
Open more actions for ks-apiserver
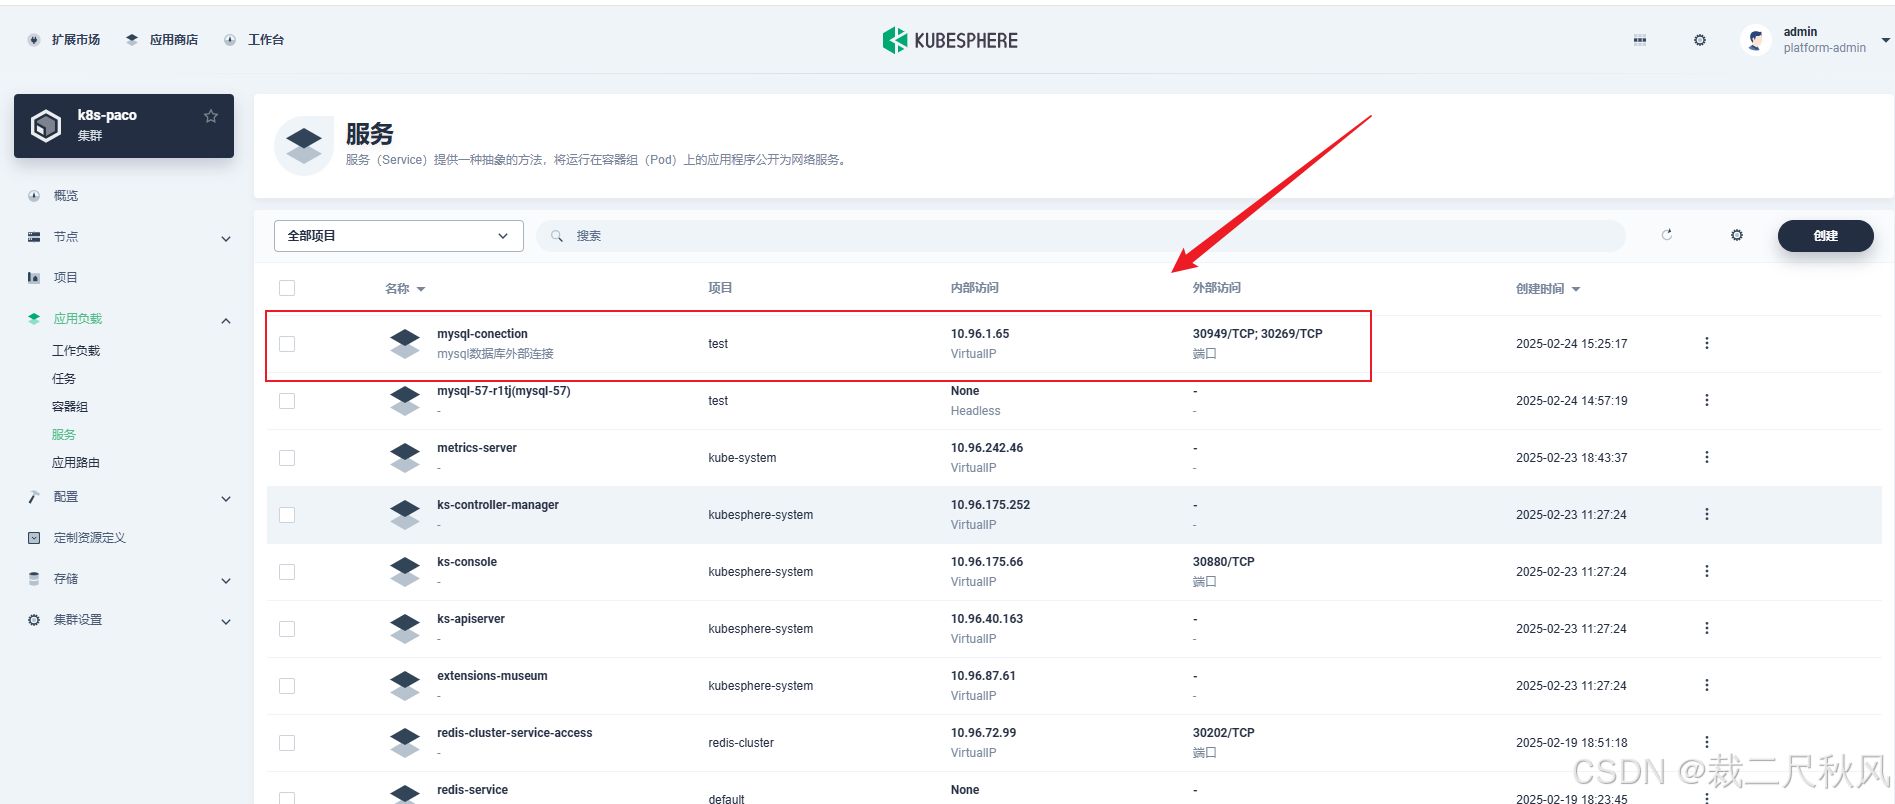click(1706, 628)
